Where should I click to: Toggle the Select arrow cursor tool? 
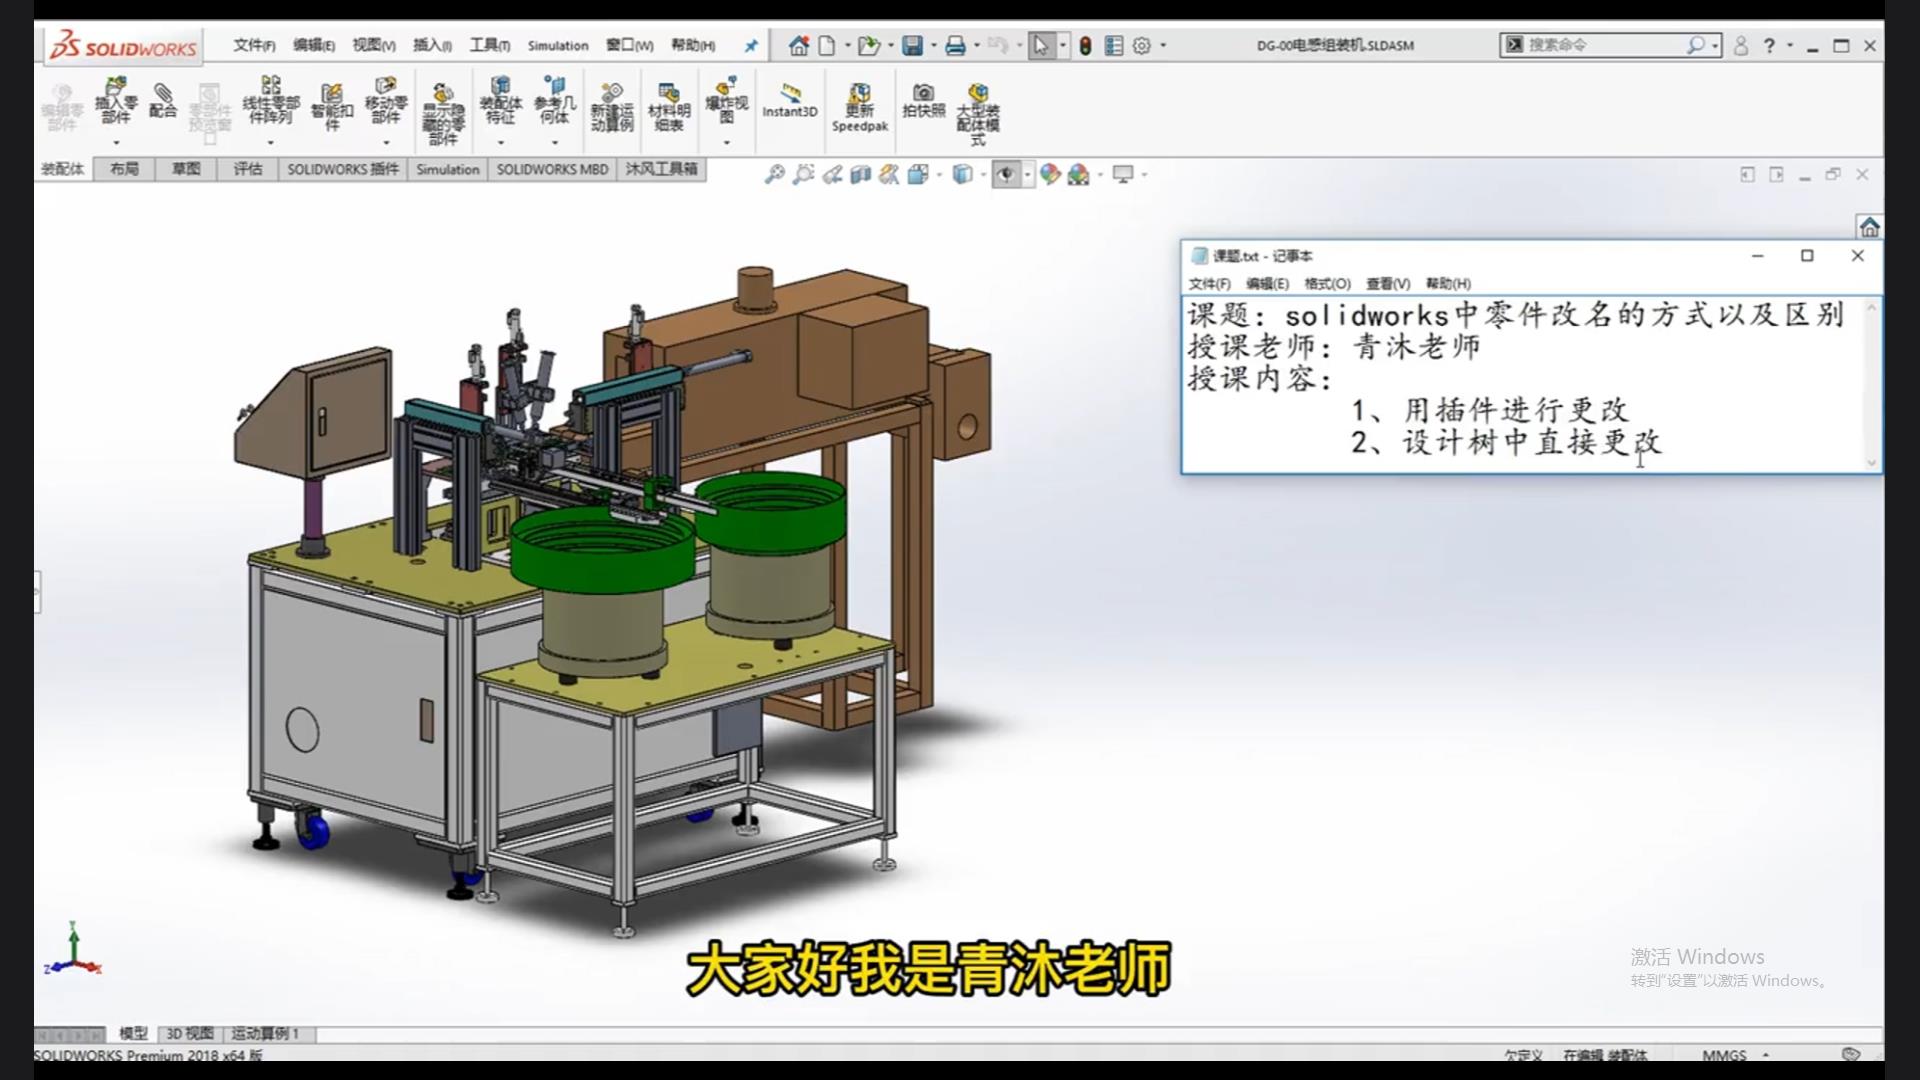point(1041,45)
